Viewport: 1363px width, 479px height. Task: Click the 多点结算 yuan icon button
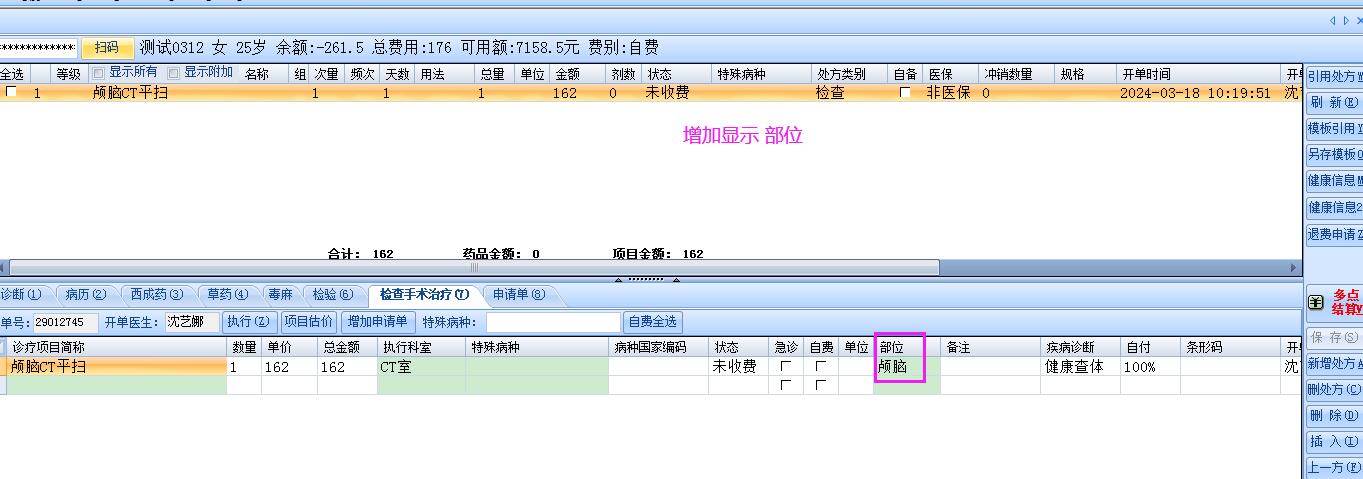[1335, 302]
